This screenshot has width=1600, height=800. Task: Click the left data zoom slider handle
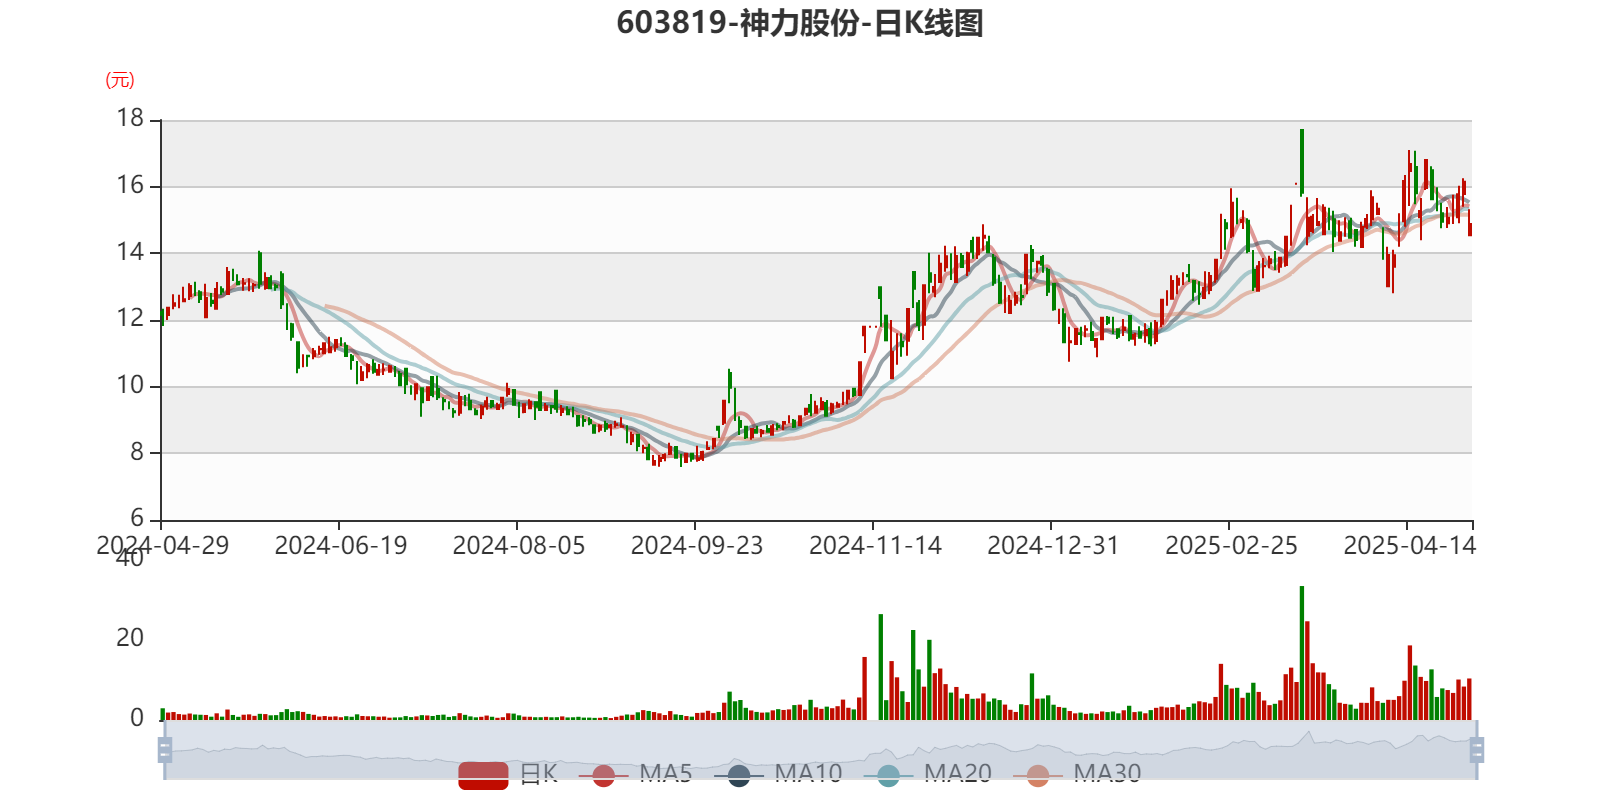point(165,750)
